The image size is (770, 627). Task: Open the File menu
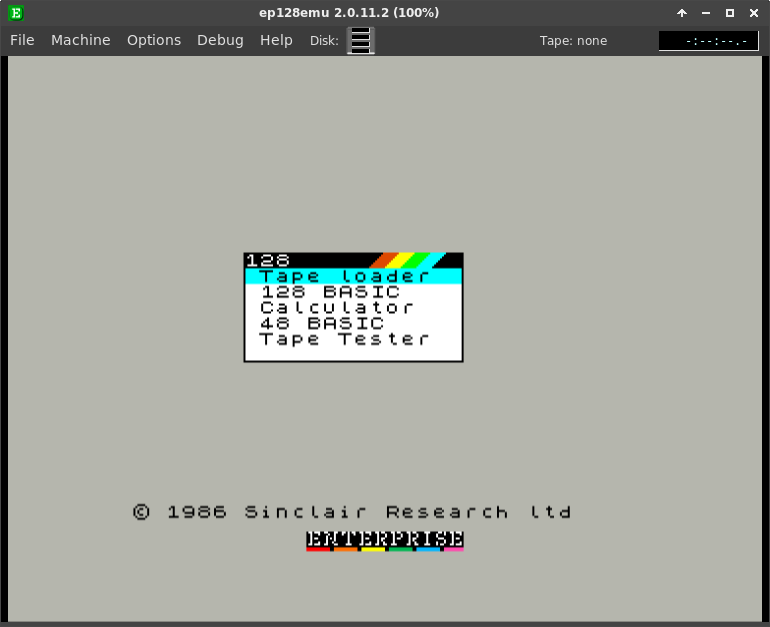pyautogui.click(x=22, y=40)
